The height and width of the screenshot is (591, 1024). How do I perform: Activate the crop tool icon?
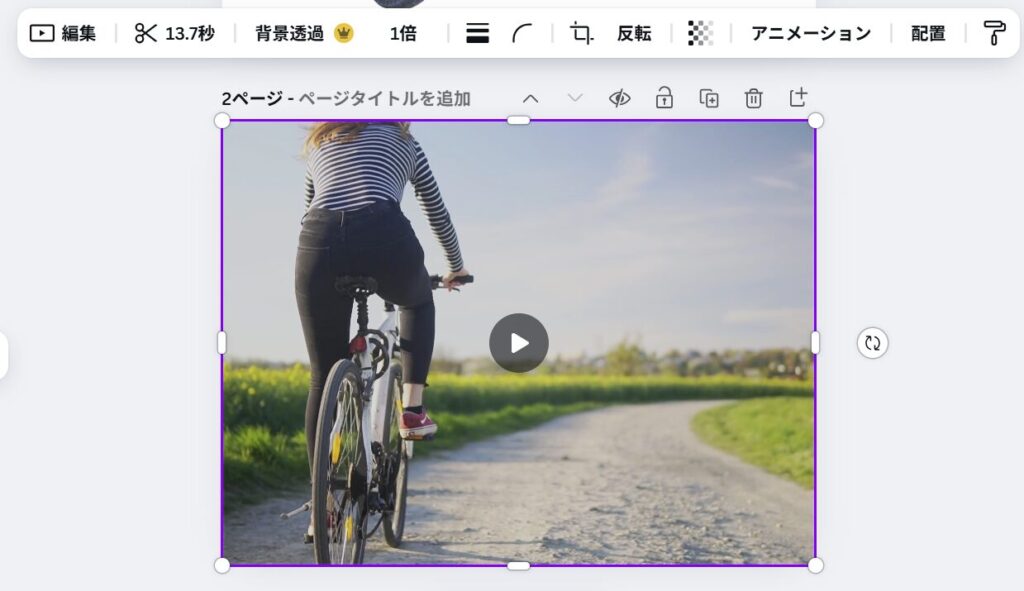[x=581, y=33]
